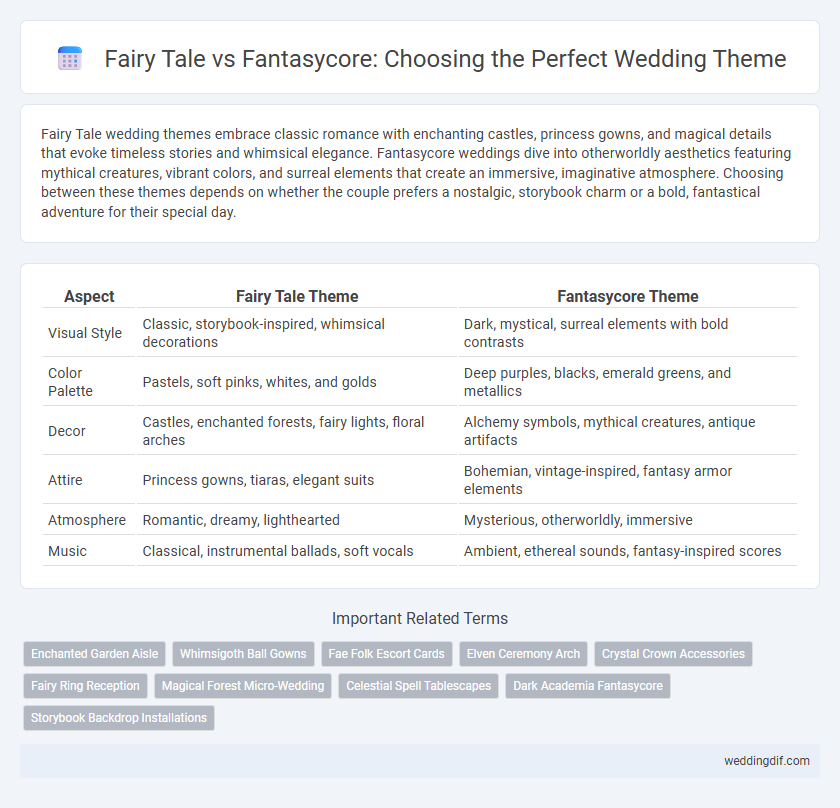Select 'Mysterious, otherworldly, immersive' cell
This screenshot has height=808, width=840.
[x=627, y=520]
